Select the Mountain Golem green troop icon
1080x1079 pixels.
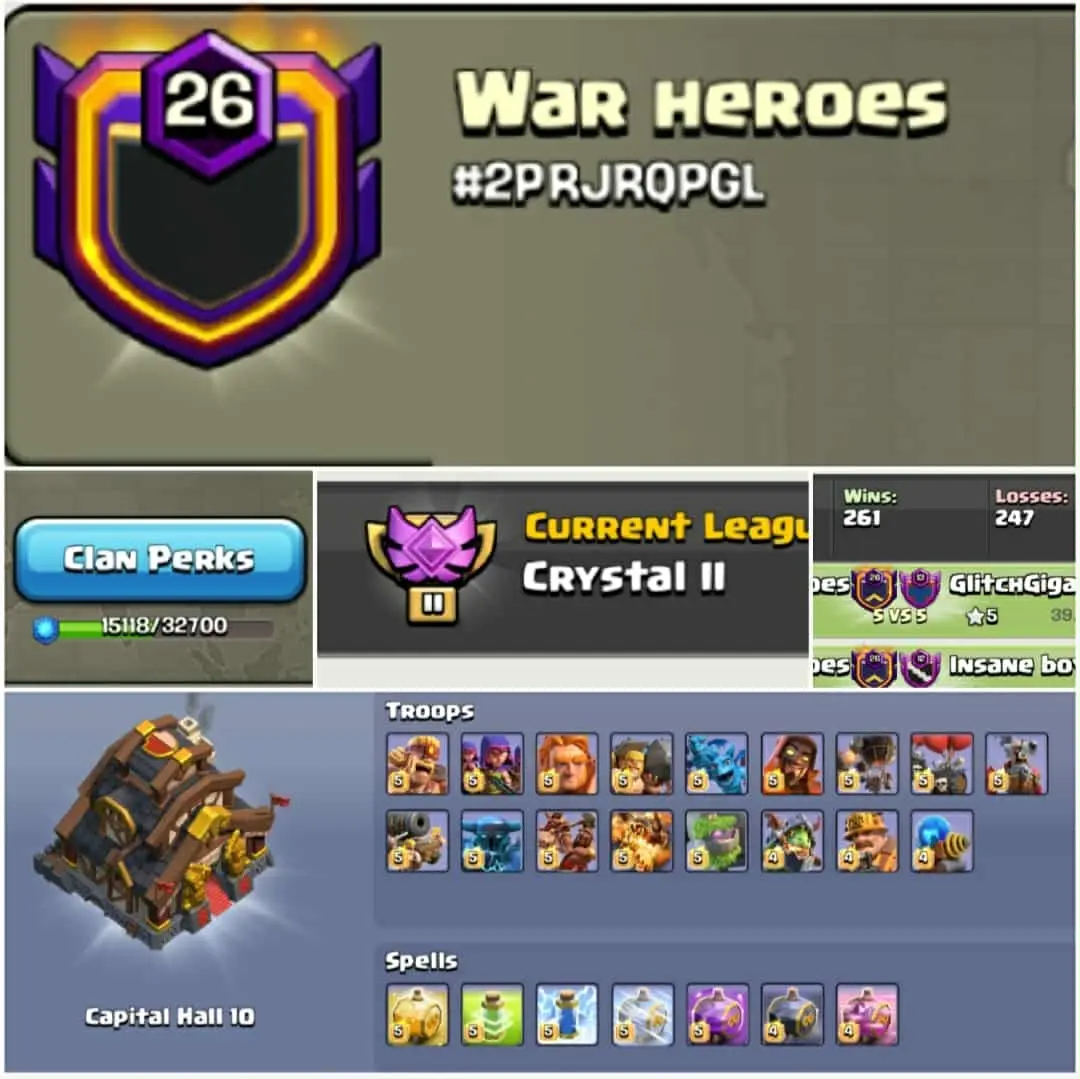pos(716,841)
